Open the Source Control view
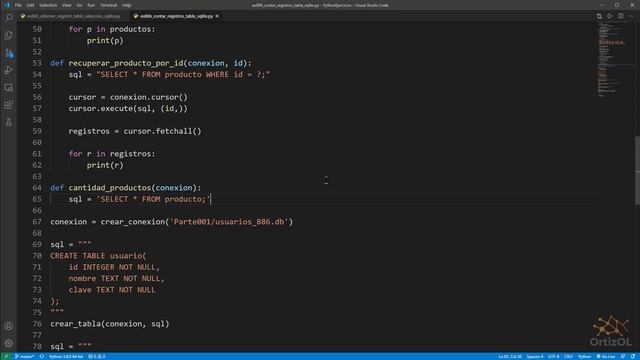Viewport: 640px width, 360px height. 9,53
